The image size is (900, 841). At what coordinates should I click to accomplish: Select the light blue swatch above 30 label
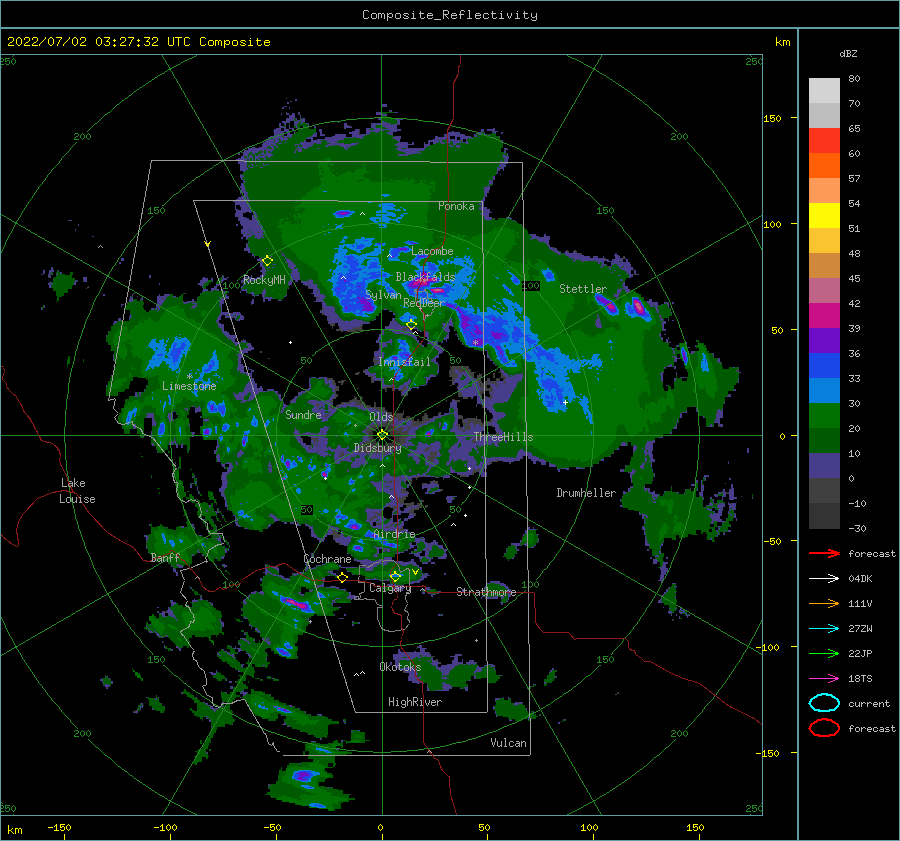[824, 390]
